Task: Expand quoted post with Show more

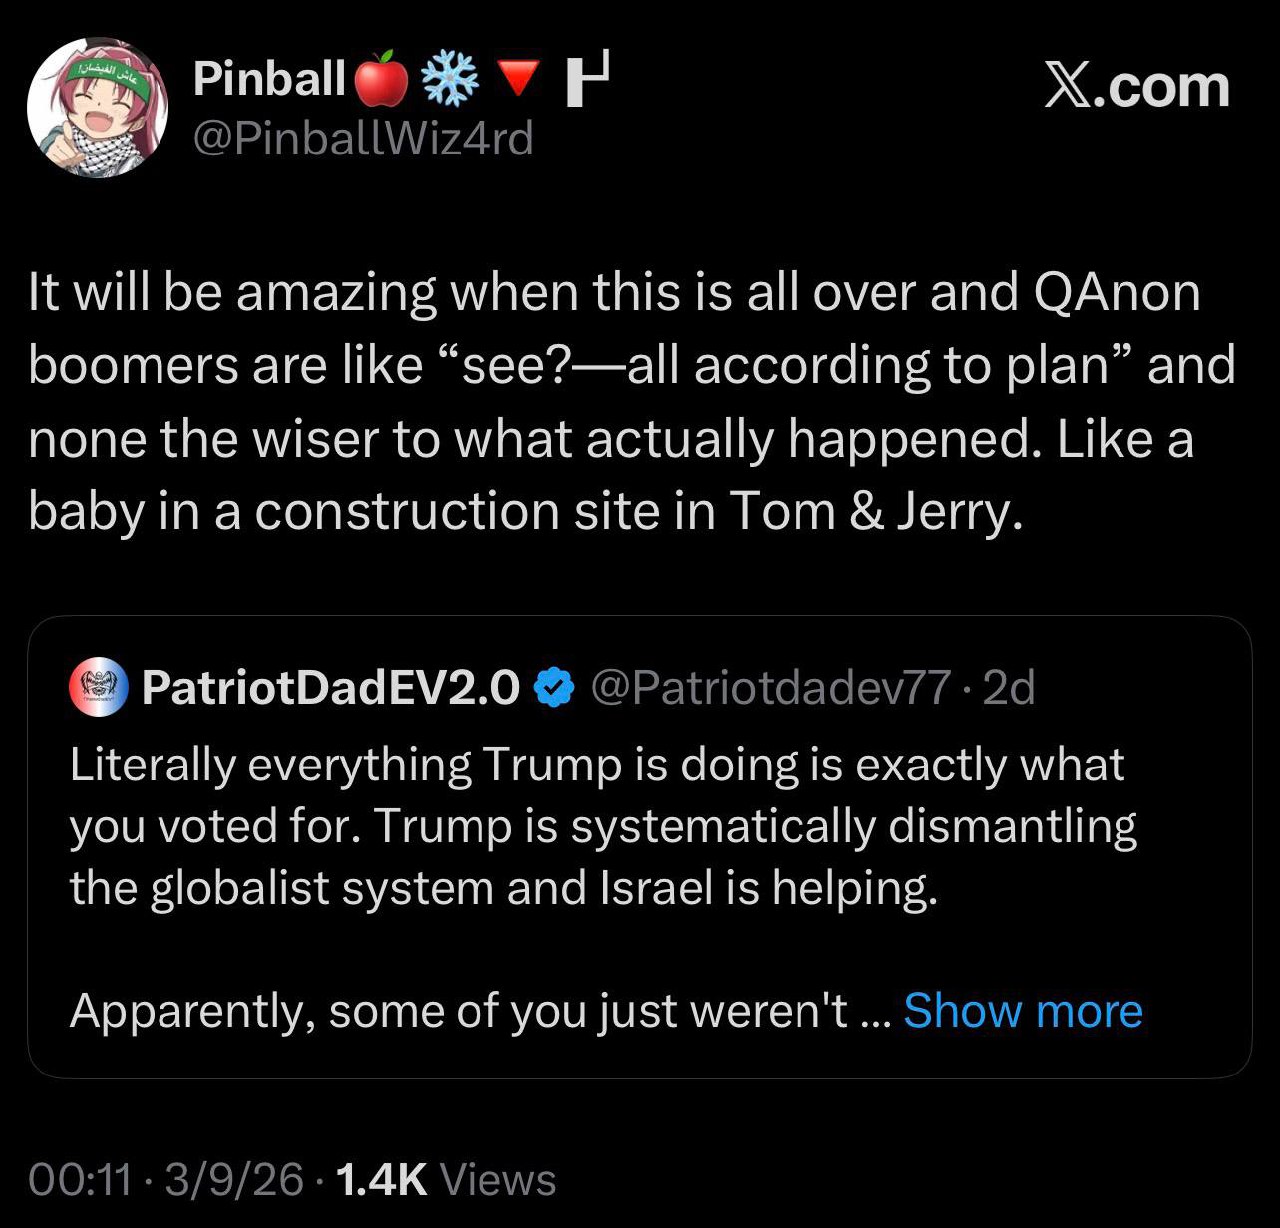Action: point(1022,1010)
